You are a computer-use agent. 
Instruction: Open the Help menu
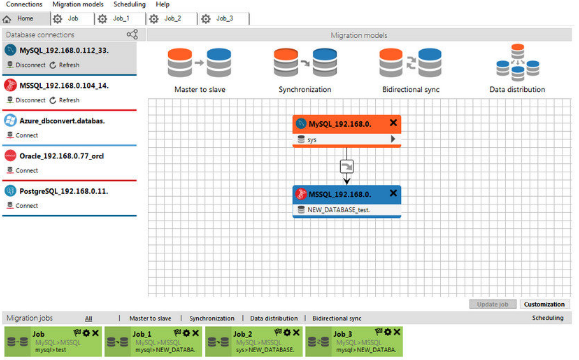tap(162, 4)
